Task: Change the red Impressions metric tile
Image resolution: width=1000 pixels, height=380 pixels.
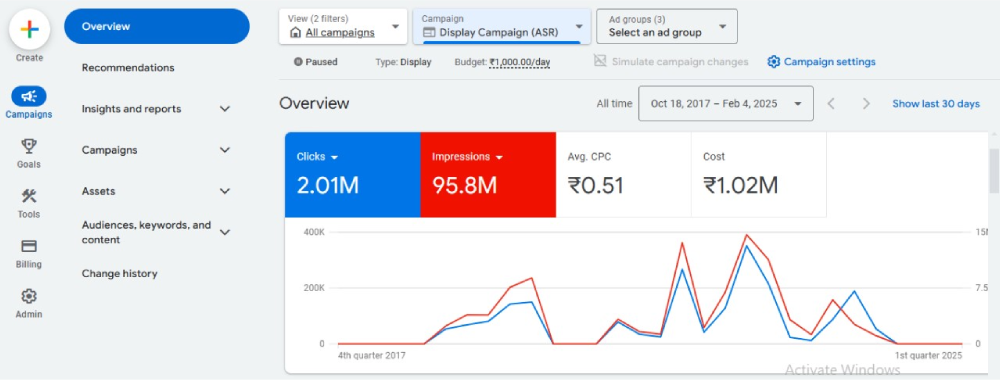Action: point(488,175)
